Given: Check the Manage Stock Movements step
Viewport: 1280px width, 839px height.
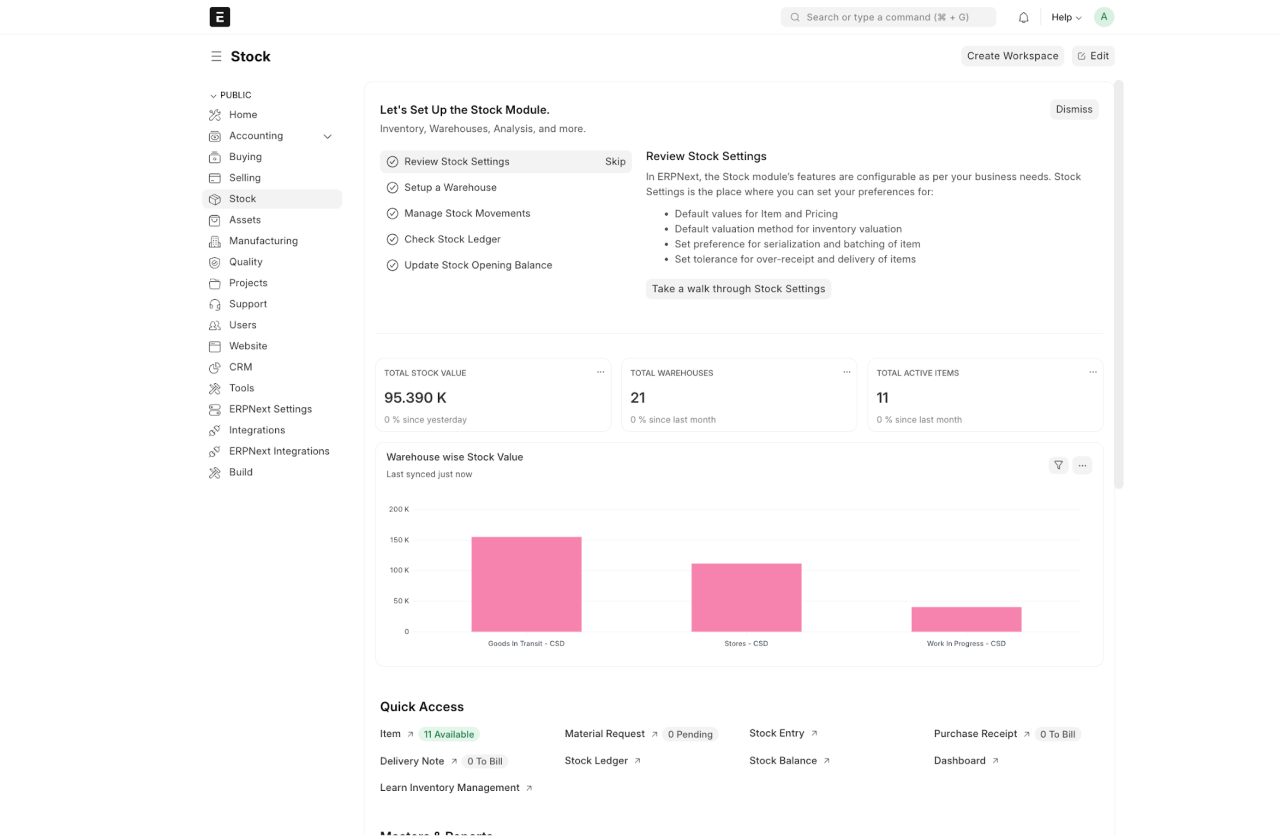Looking at the screenshot, I should pyautogui.click(x=392, y=214).
